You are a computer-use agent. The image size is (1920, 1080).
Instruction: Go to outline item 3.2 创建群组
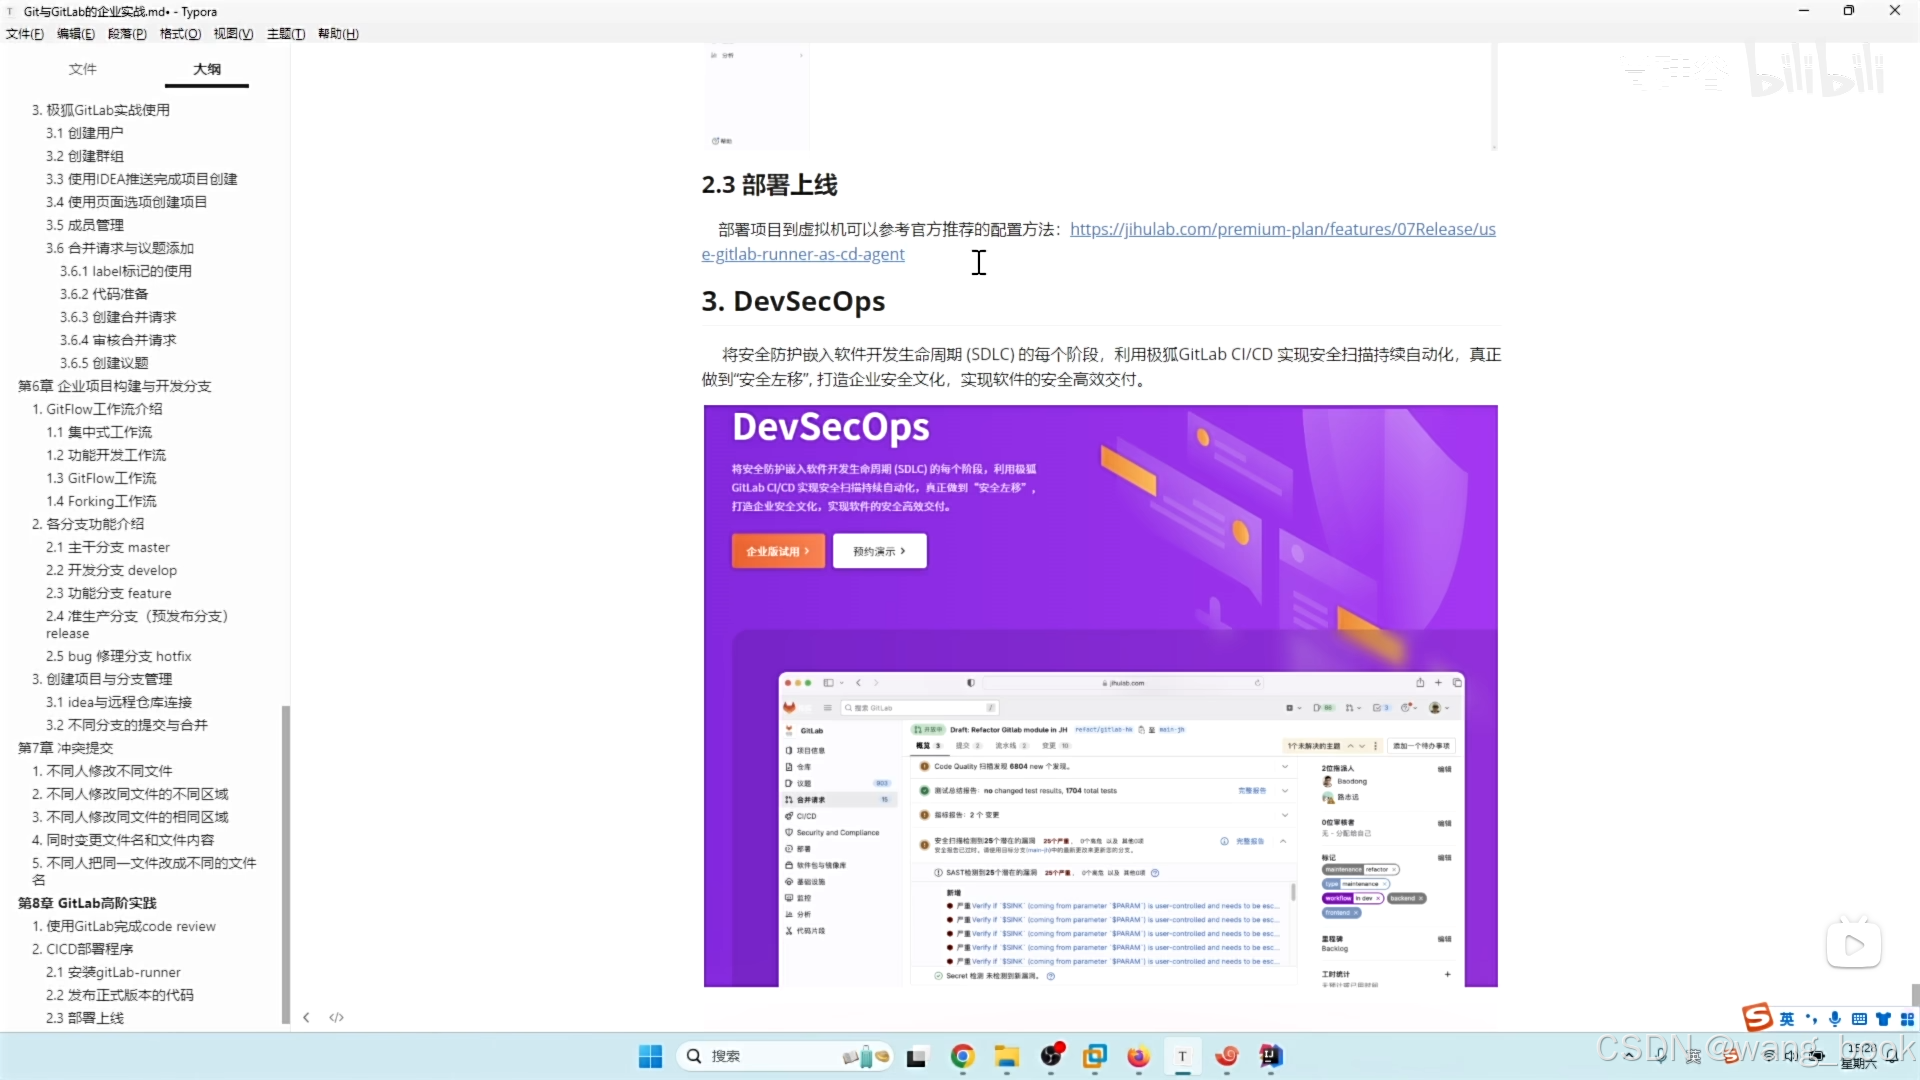click(84, 156)
